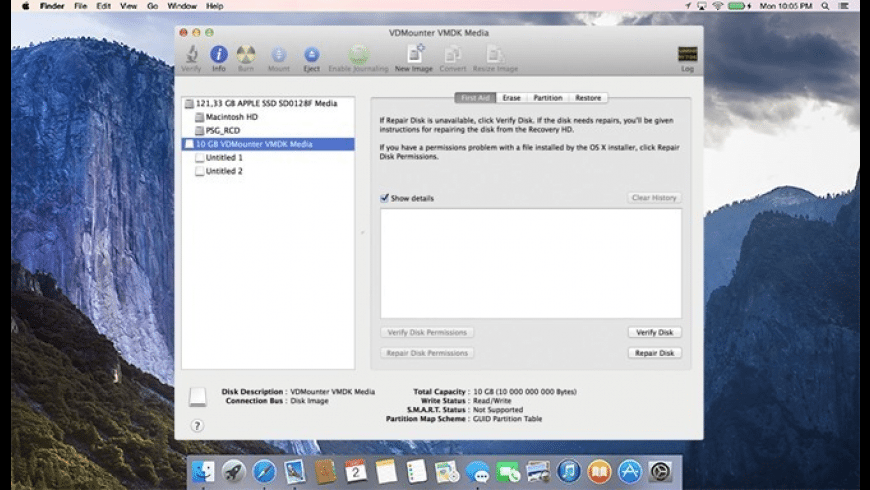Switch to the Erase tab
Image resolution: width=870 pixels, height=490 pixels.
pyautogui.click(x=512, y=98)
